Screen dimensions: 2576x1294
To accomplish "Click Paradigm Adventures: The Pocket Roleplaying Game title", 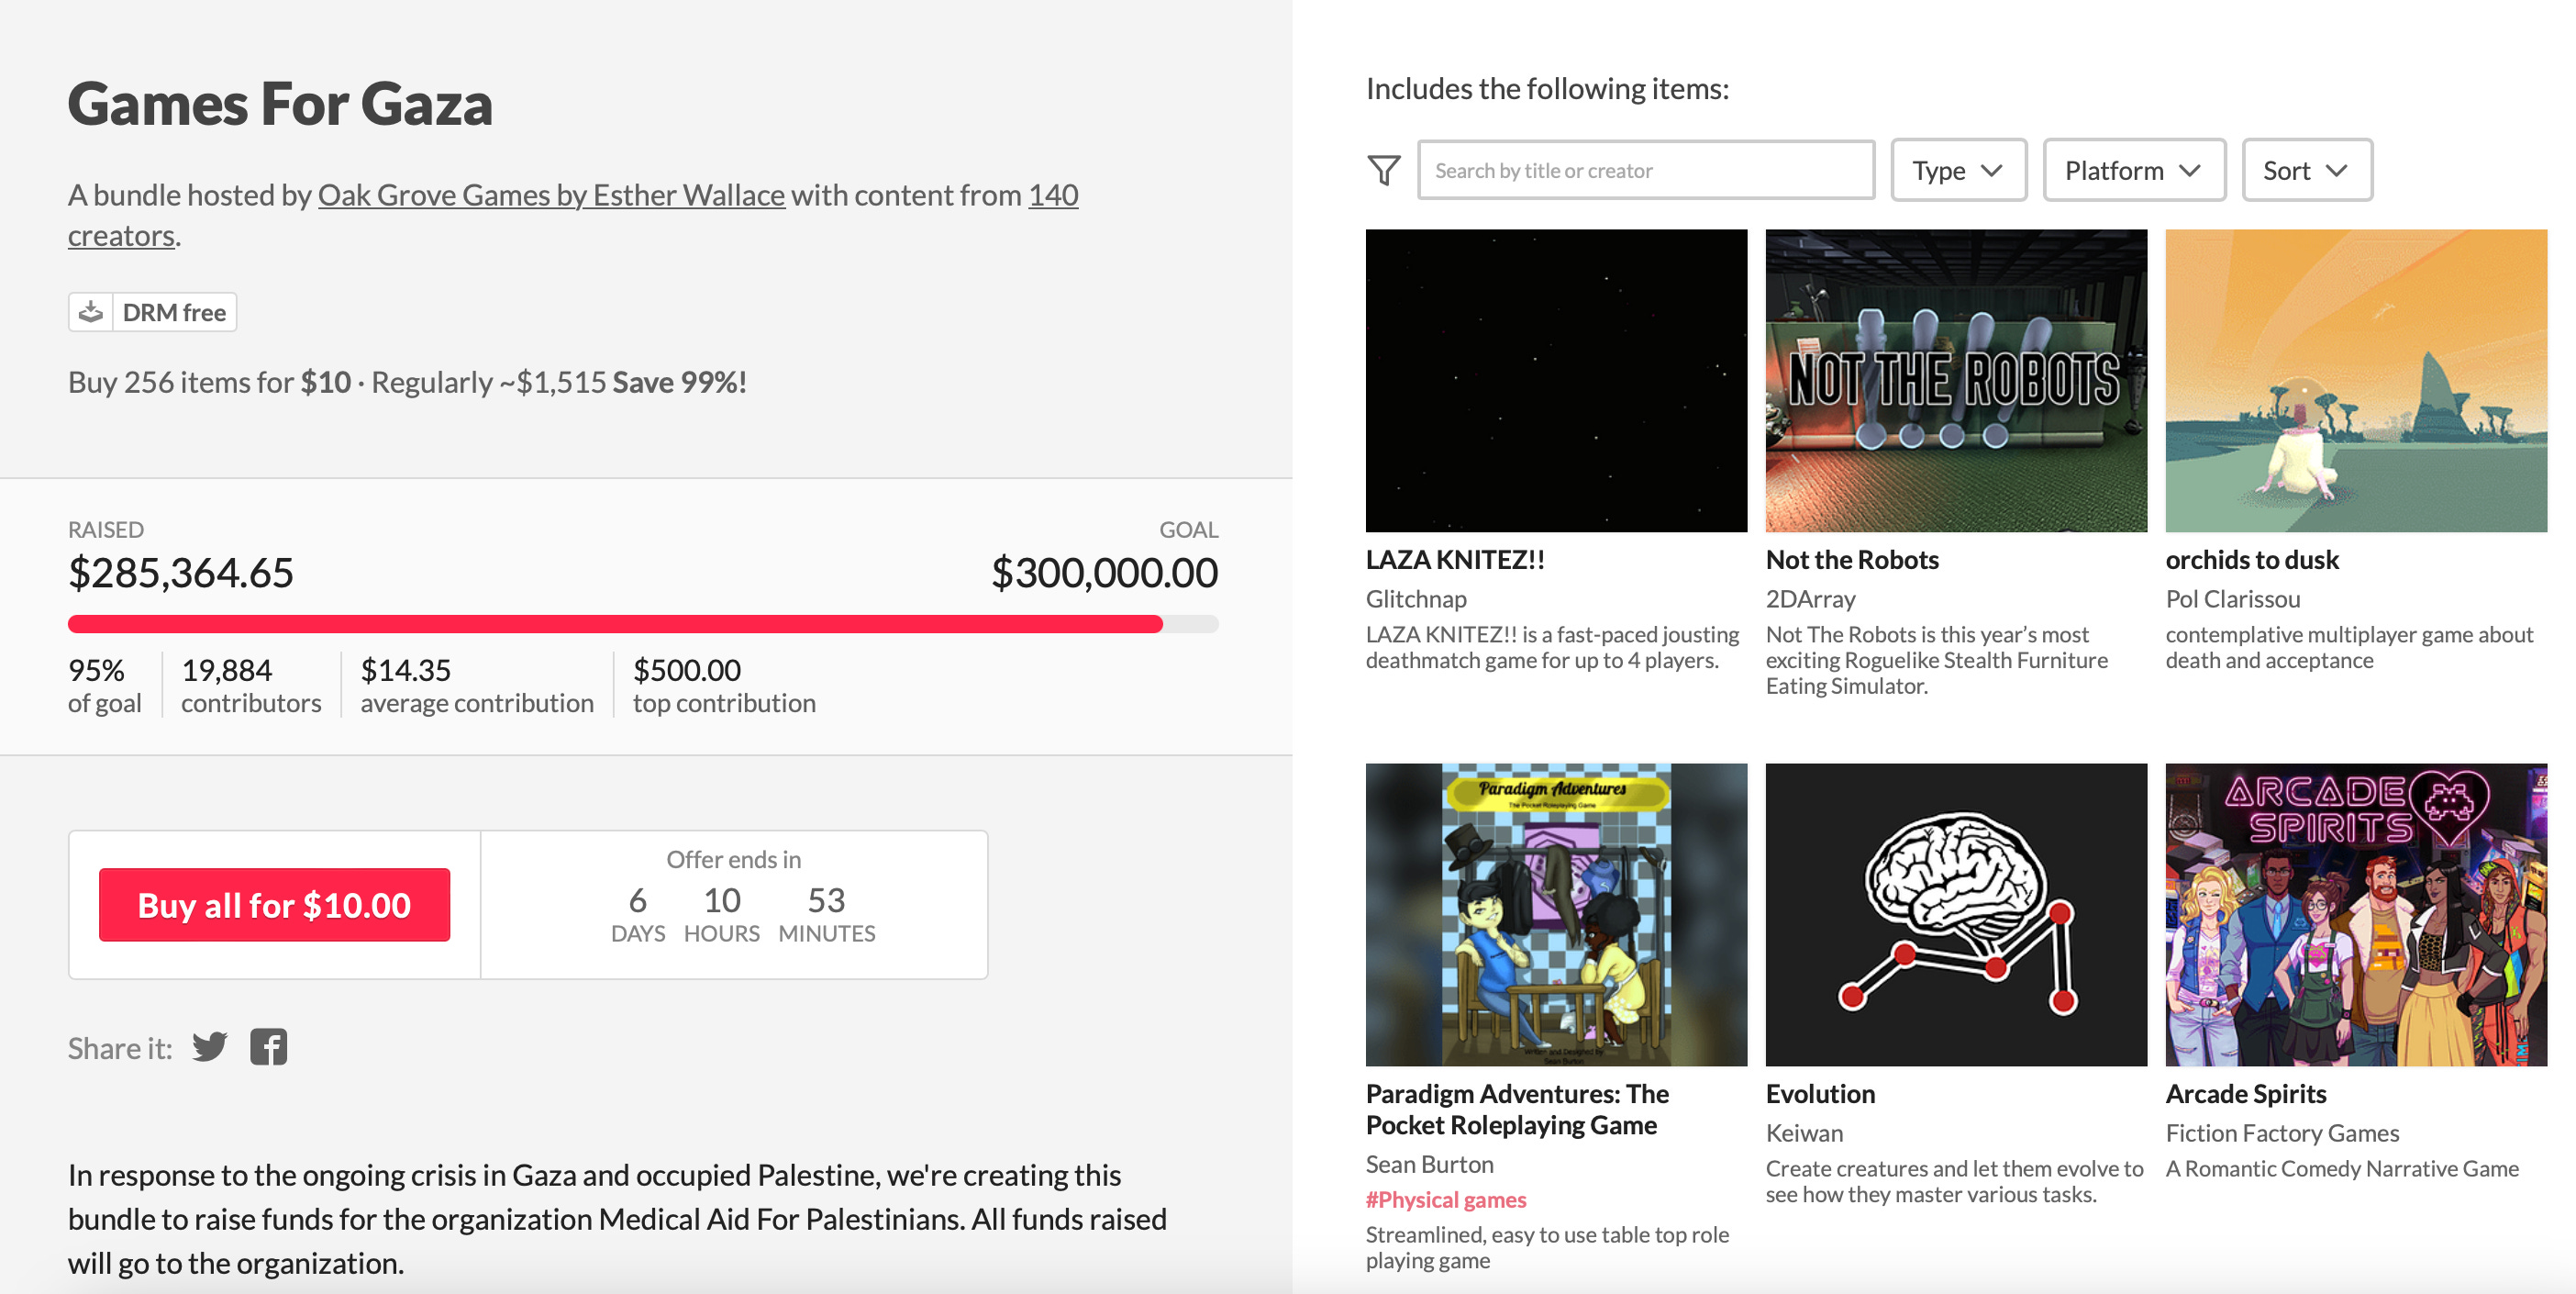I will click(1517, 1109).
